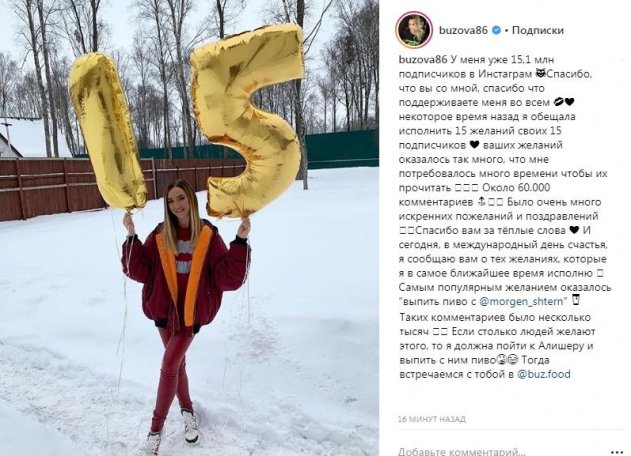This screenshot has width=631, height=456.
Task: Click the blue verified badge icon
Action: 497,30
